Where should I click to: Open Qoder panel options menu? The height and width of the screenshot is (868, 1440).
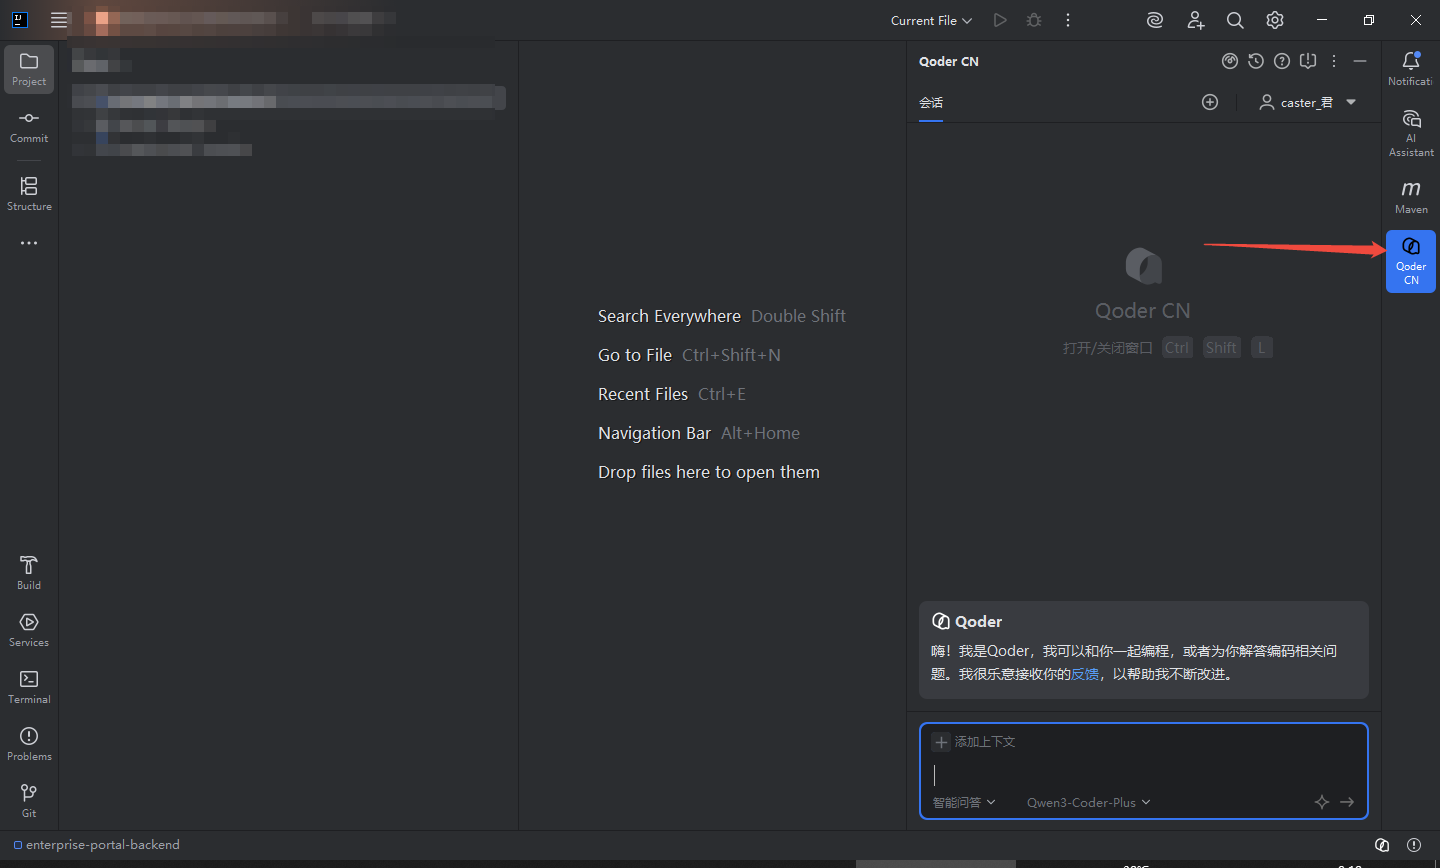tap(1334, 61)
